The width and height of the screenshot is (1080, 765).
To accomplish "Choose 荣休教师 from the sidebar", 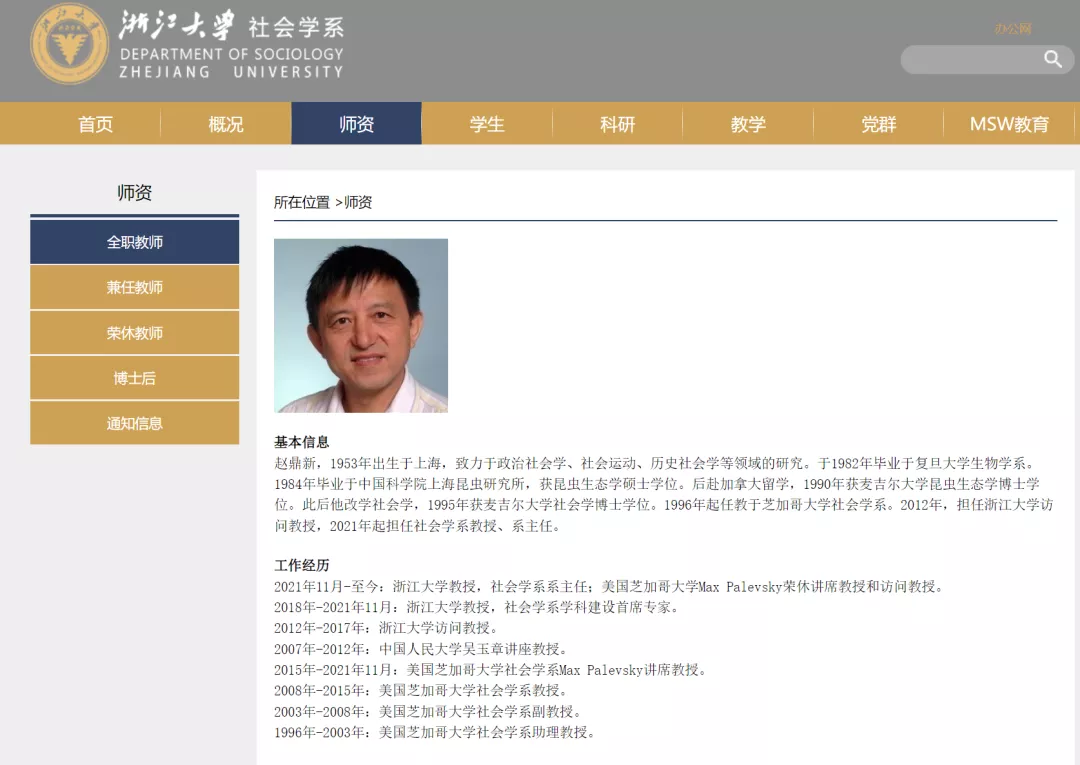I will coord(135,333).
